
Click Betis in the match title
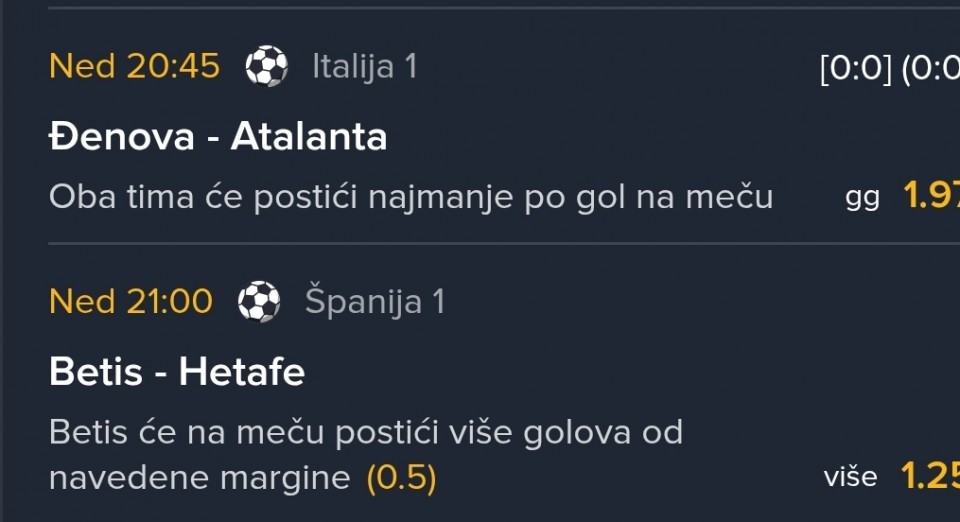tap(96, 372)
